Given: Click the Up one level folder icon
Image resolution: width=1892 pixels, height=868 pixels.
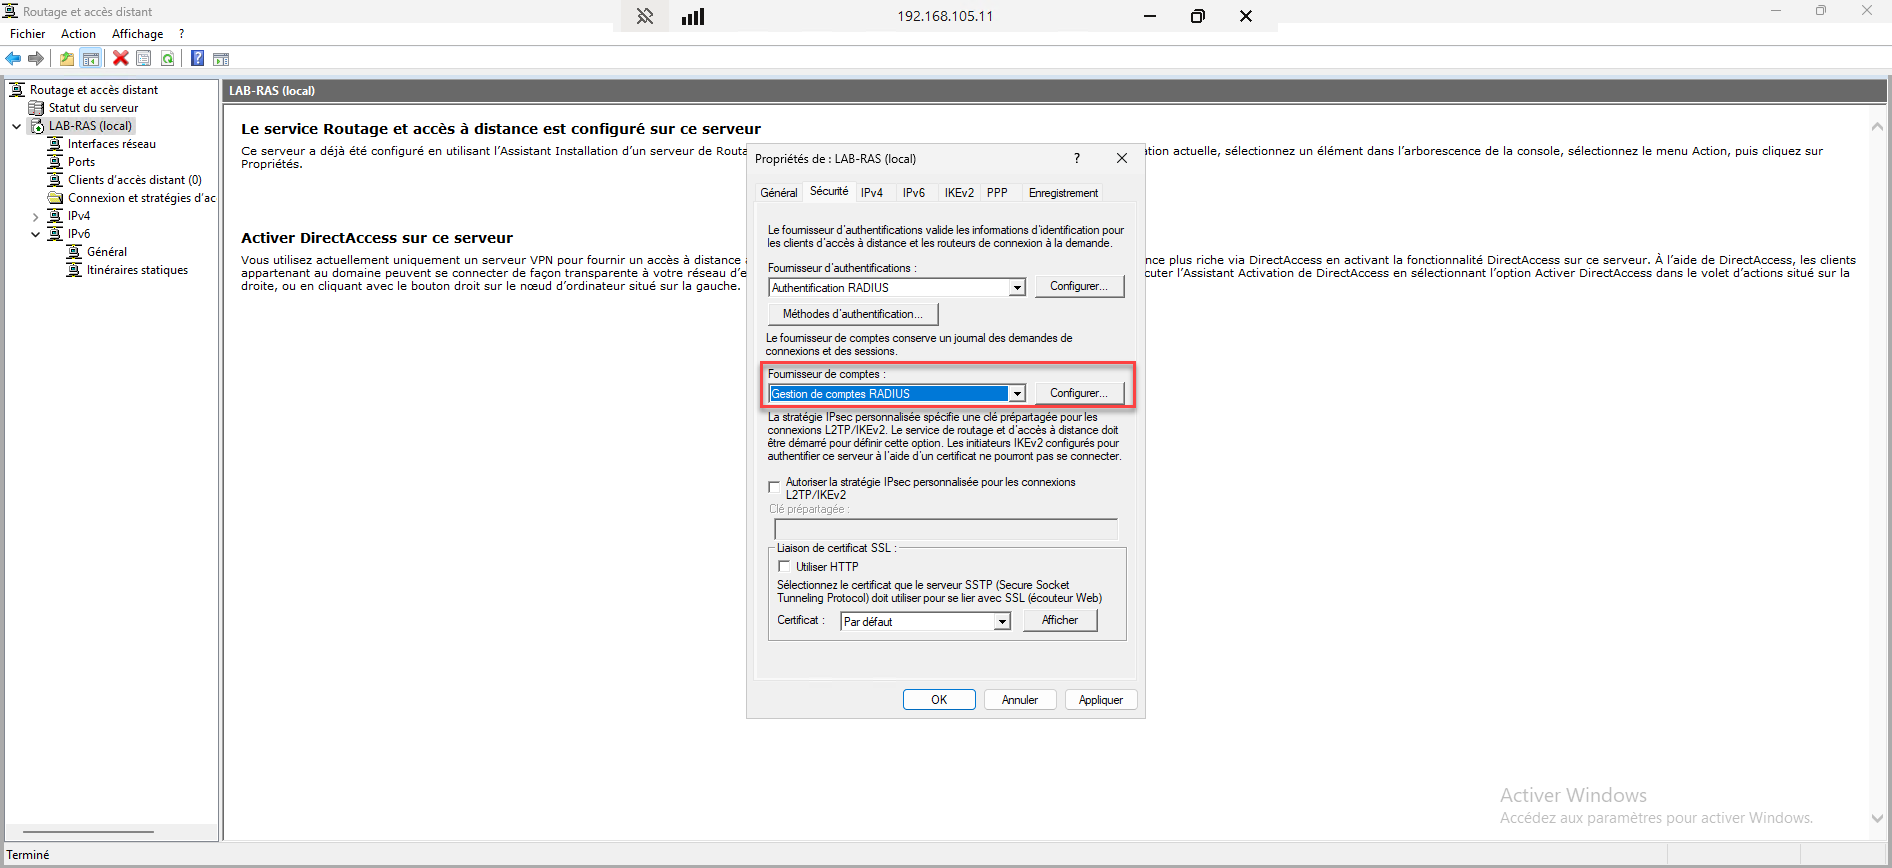Looking at the screenshot, I should [67, 59].
